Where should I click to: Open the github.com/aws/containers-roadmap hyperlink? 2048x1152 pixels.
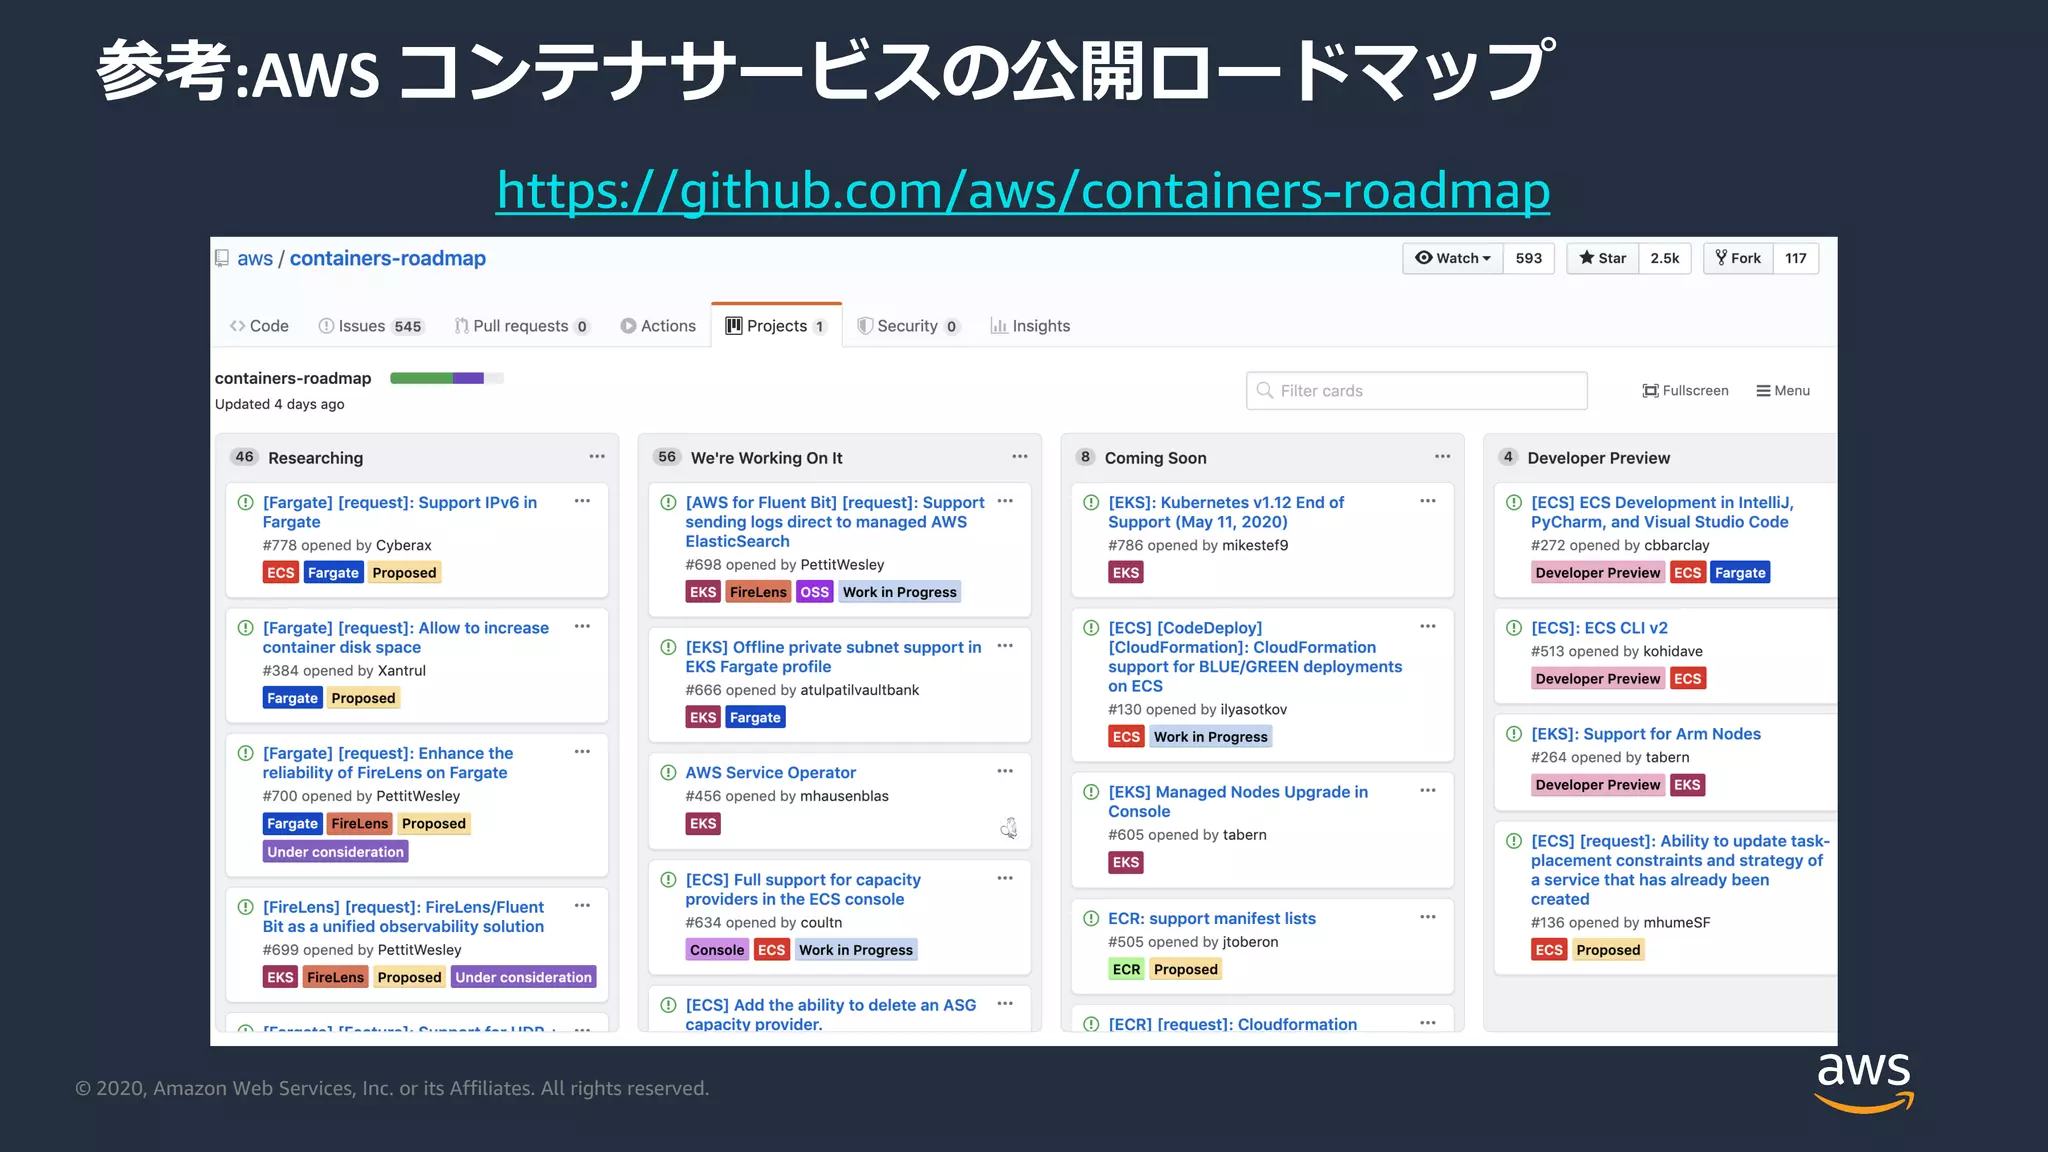click(1023, 190)
